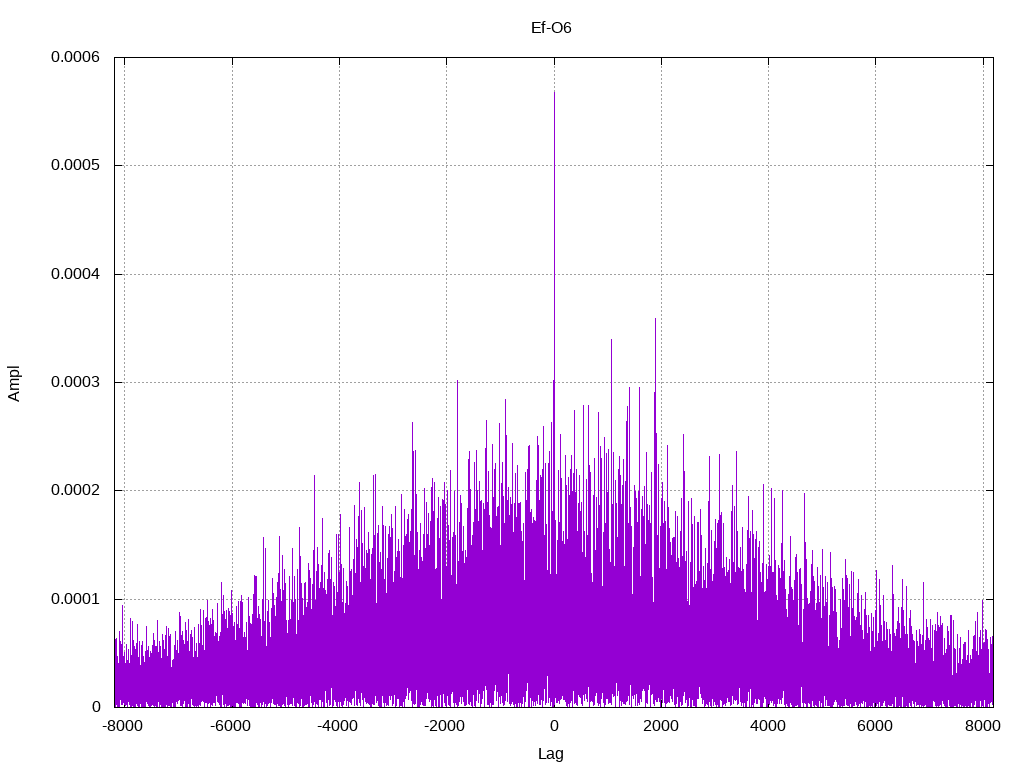
Task: Click the y-axis tick value 0.0005
Action: point(76,165)
